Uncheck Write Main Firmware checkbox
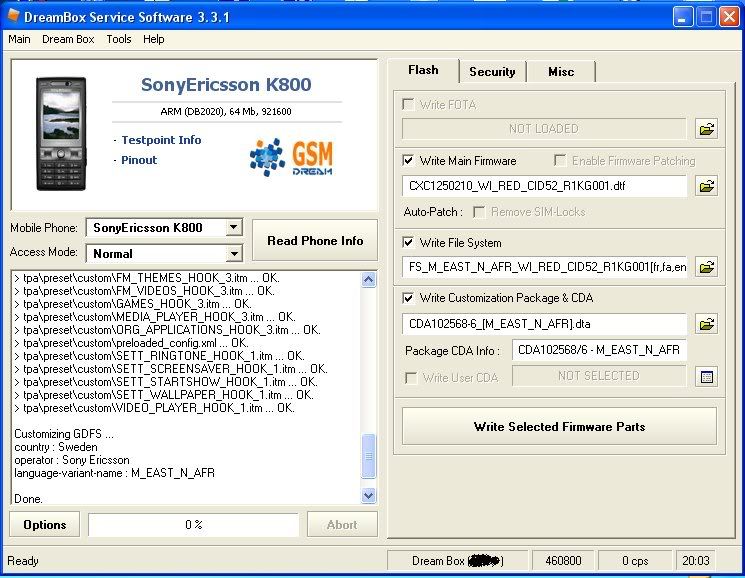Image resolution: width=745 pixels, height=578 pixels. pyautogui.click(x=408, y=161)
